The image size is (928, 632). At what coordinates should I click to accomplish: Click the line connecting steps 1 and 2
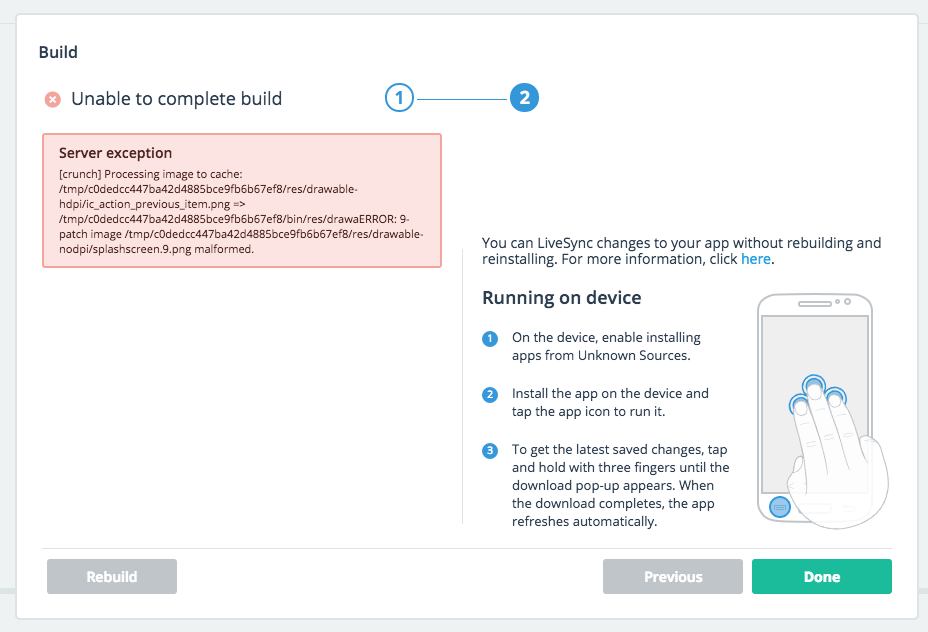461,99
